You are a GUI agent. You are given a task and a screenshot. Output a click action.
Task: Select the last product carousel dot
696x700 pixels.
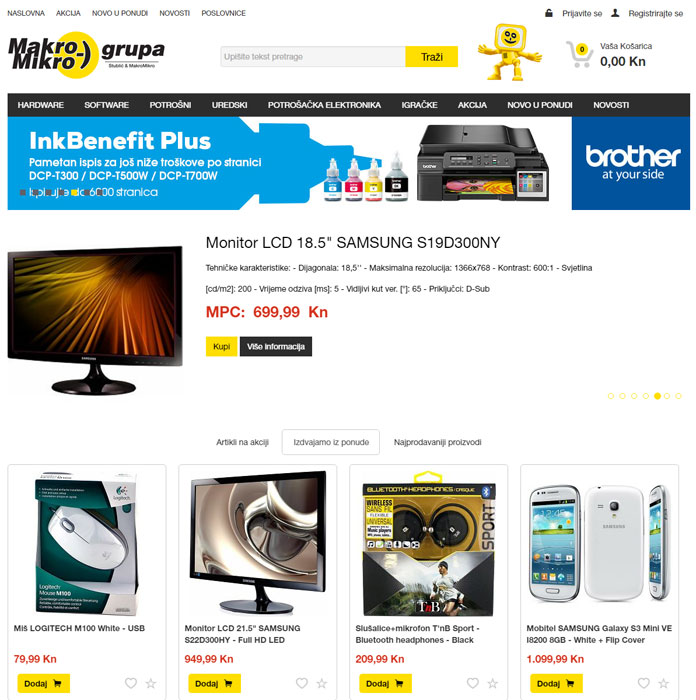coord(678,396)
